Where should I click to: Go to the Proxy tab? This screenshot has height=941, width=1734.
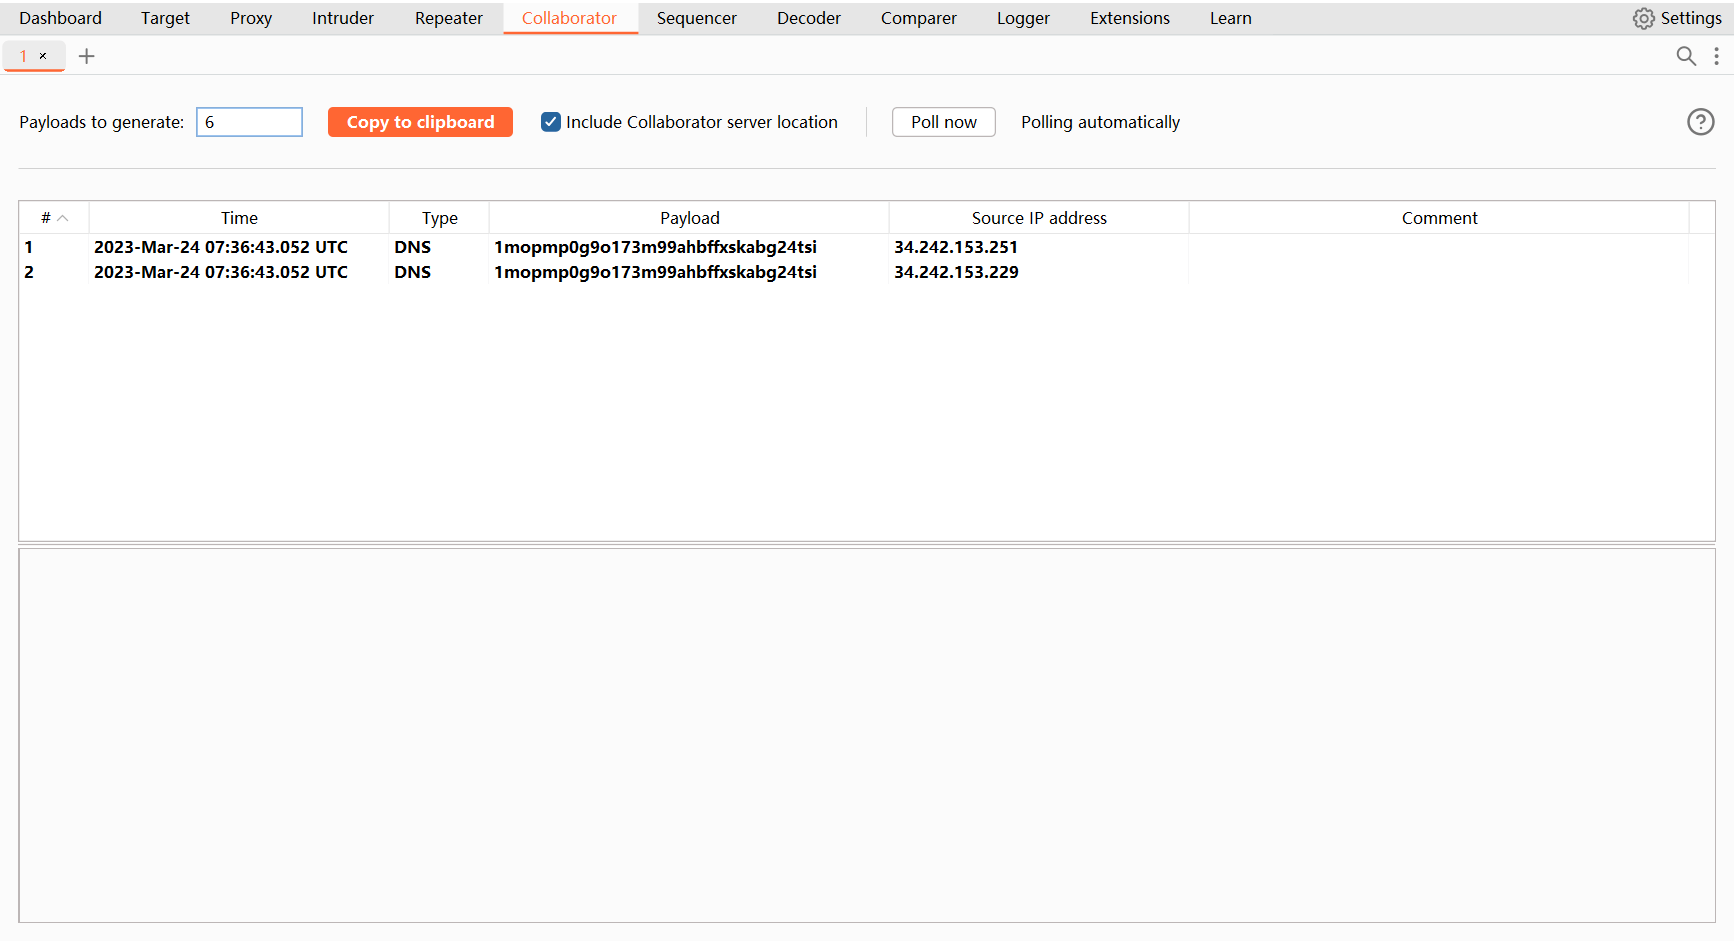[251, 18]
